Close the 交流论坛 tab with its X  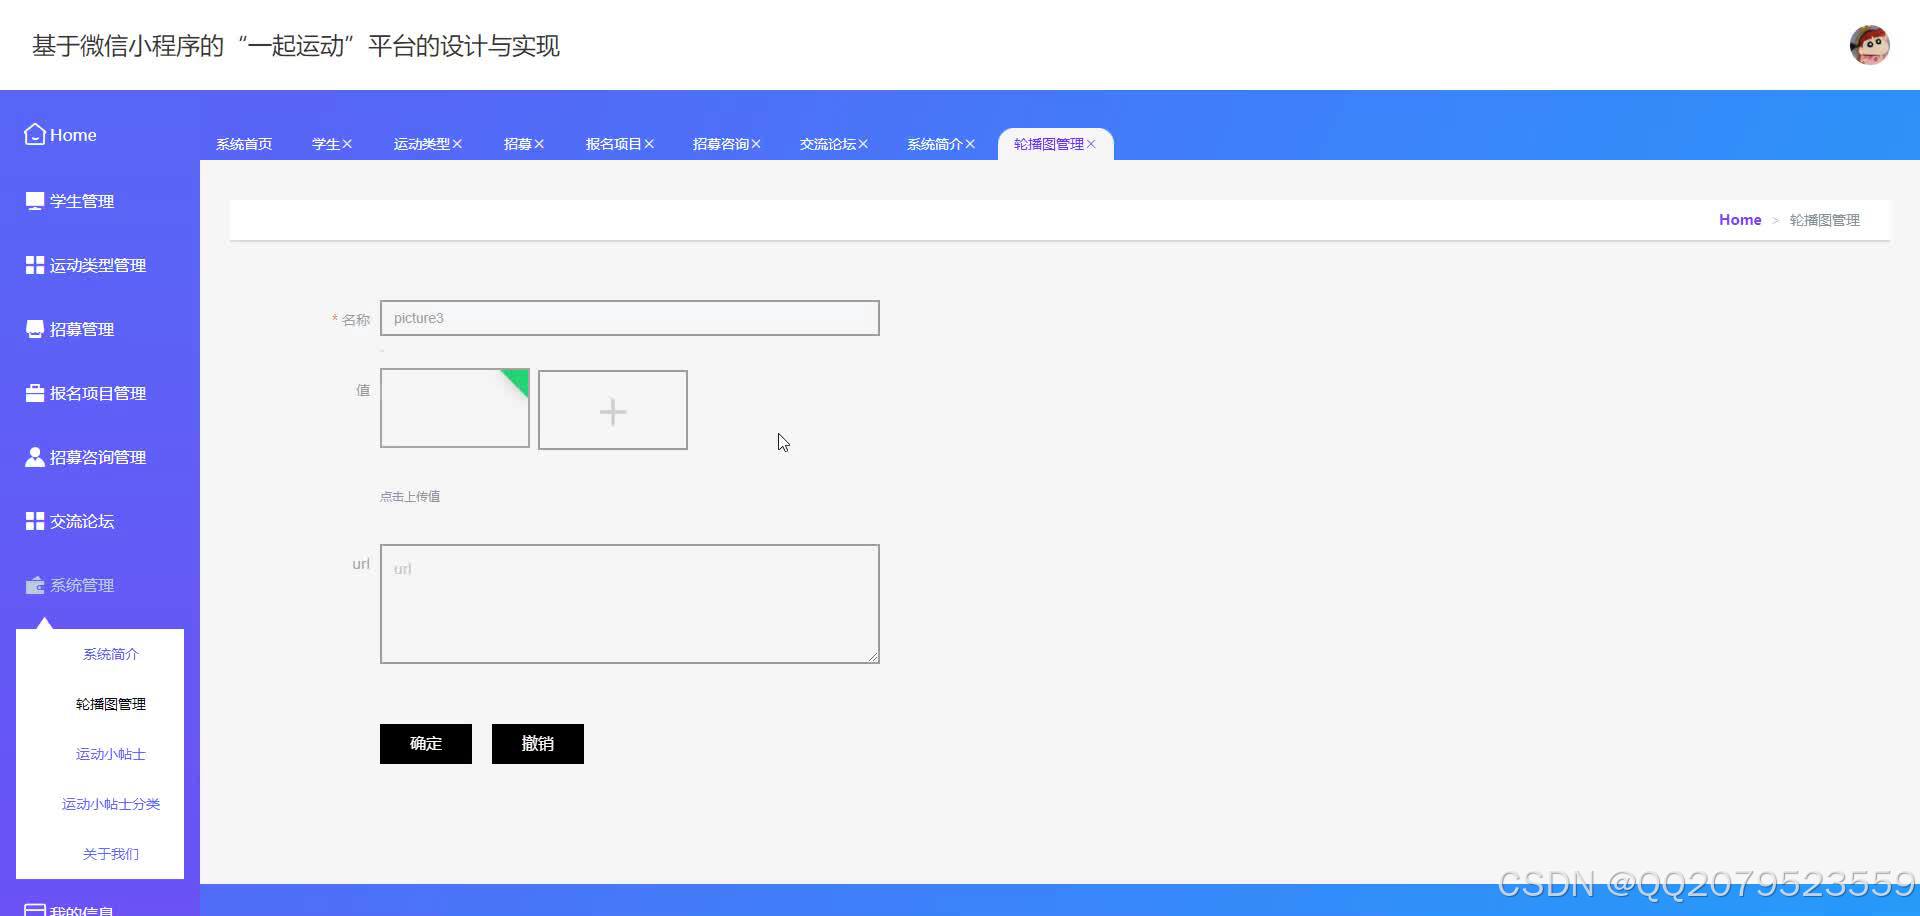point(863,144)
